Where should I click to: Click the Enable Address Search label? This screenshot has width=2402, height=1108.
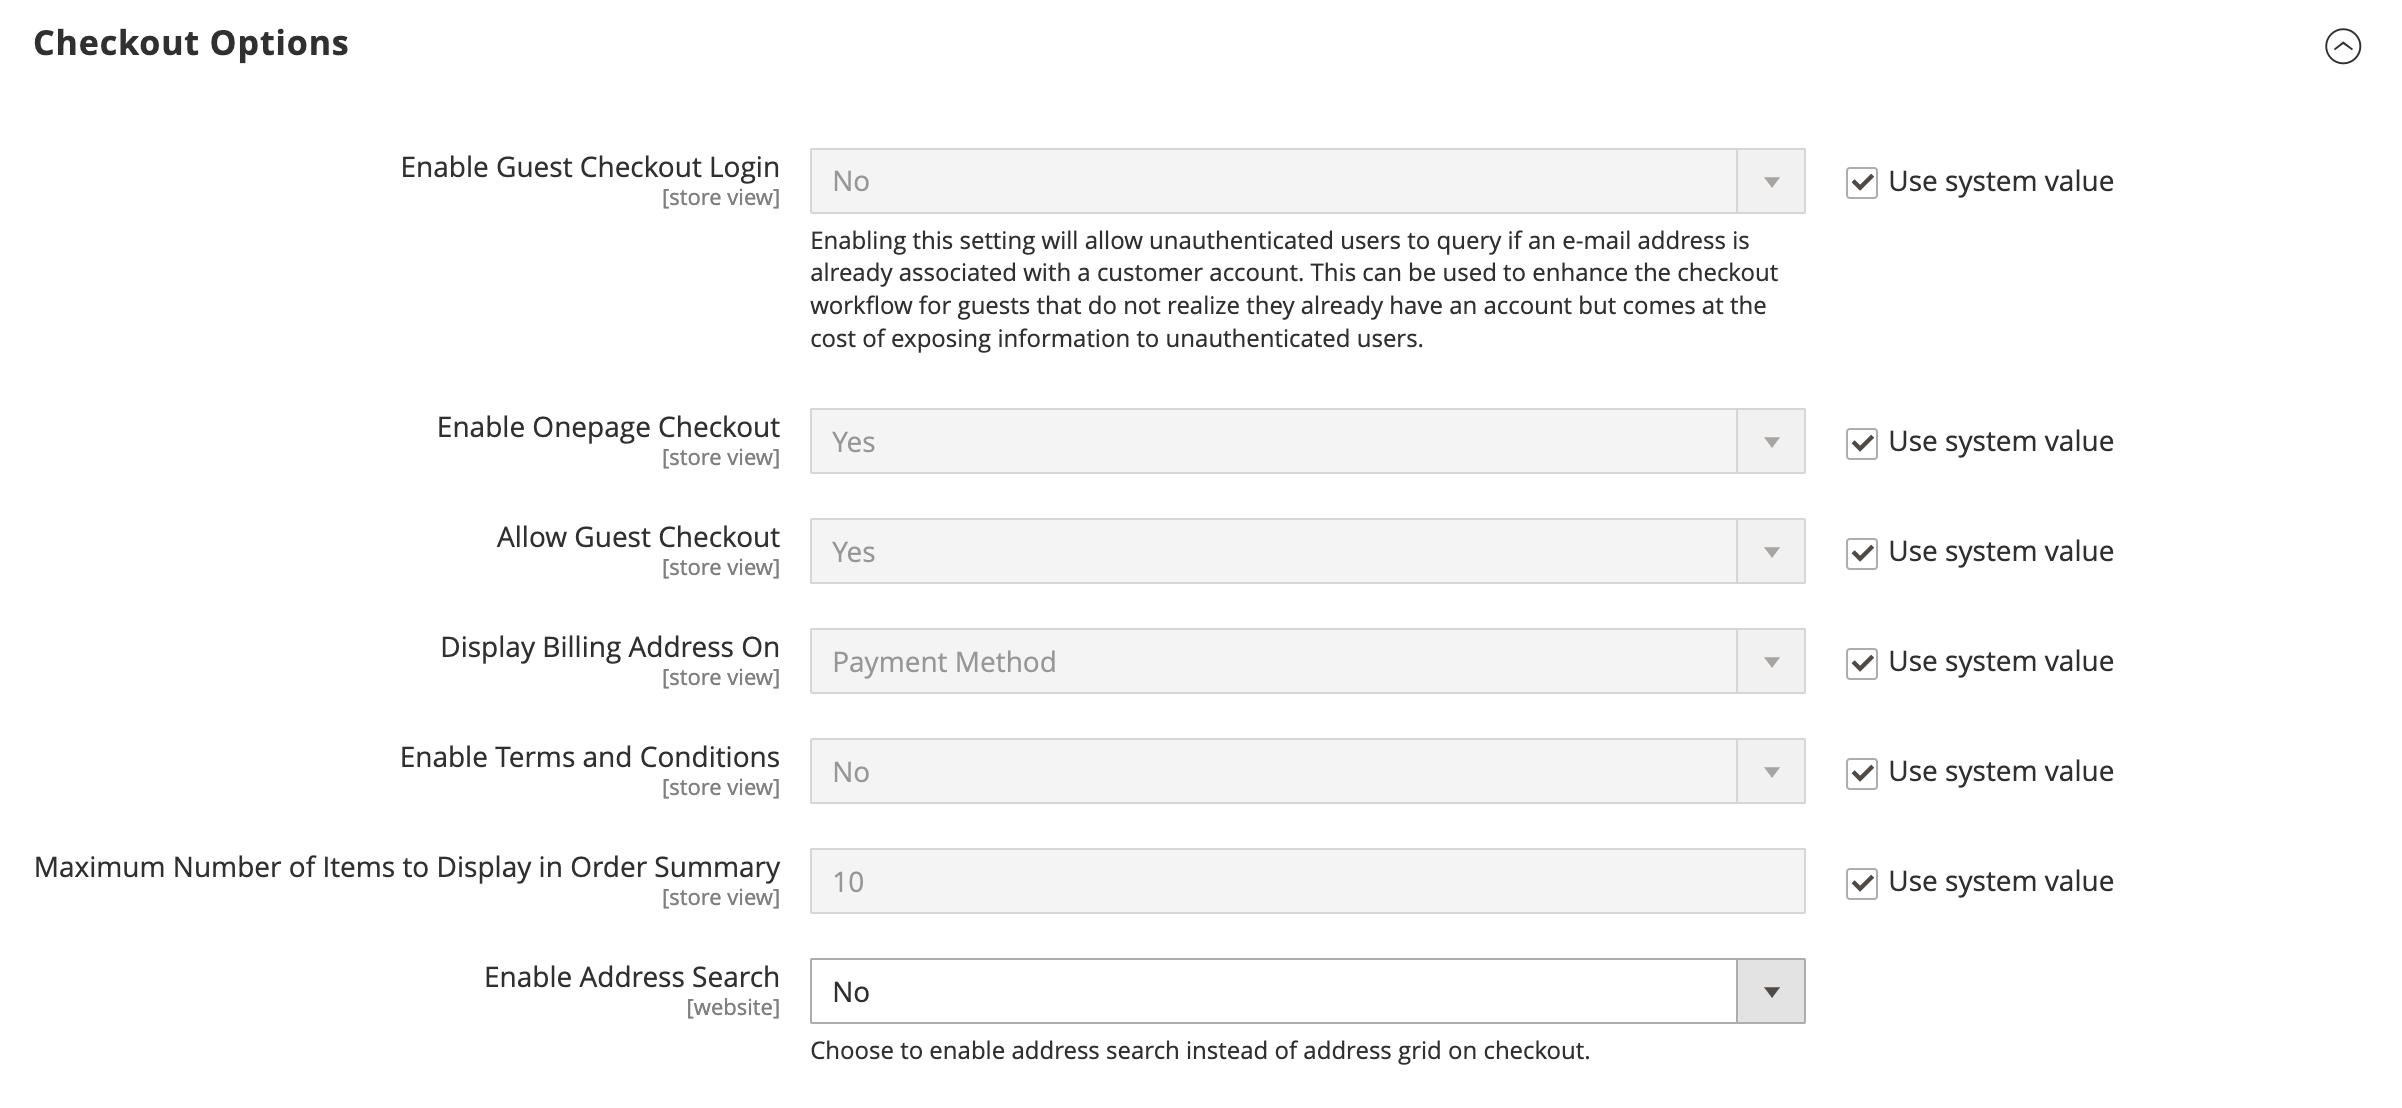click(631, 977)
